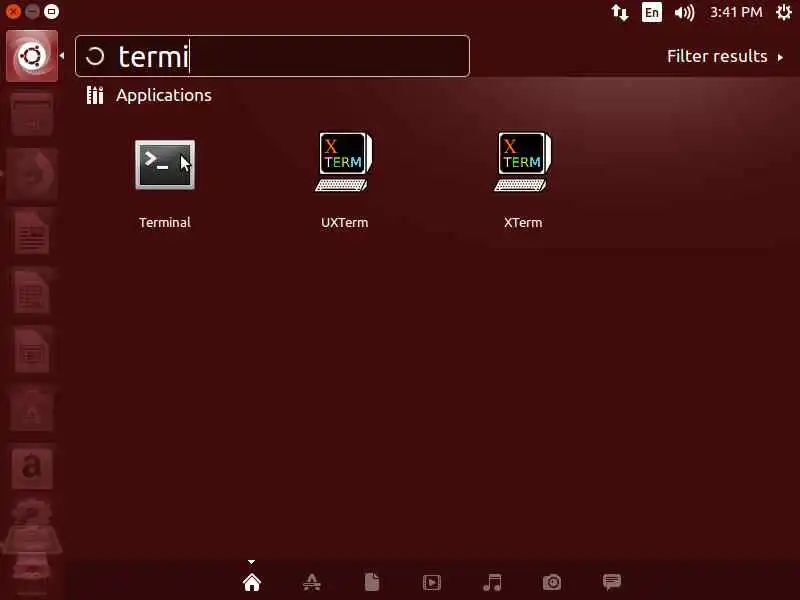Open LibreOffice Calc in the launcher
Screen dimensions: 800x600
tap(32, 292)
